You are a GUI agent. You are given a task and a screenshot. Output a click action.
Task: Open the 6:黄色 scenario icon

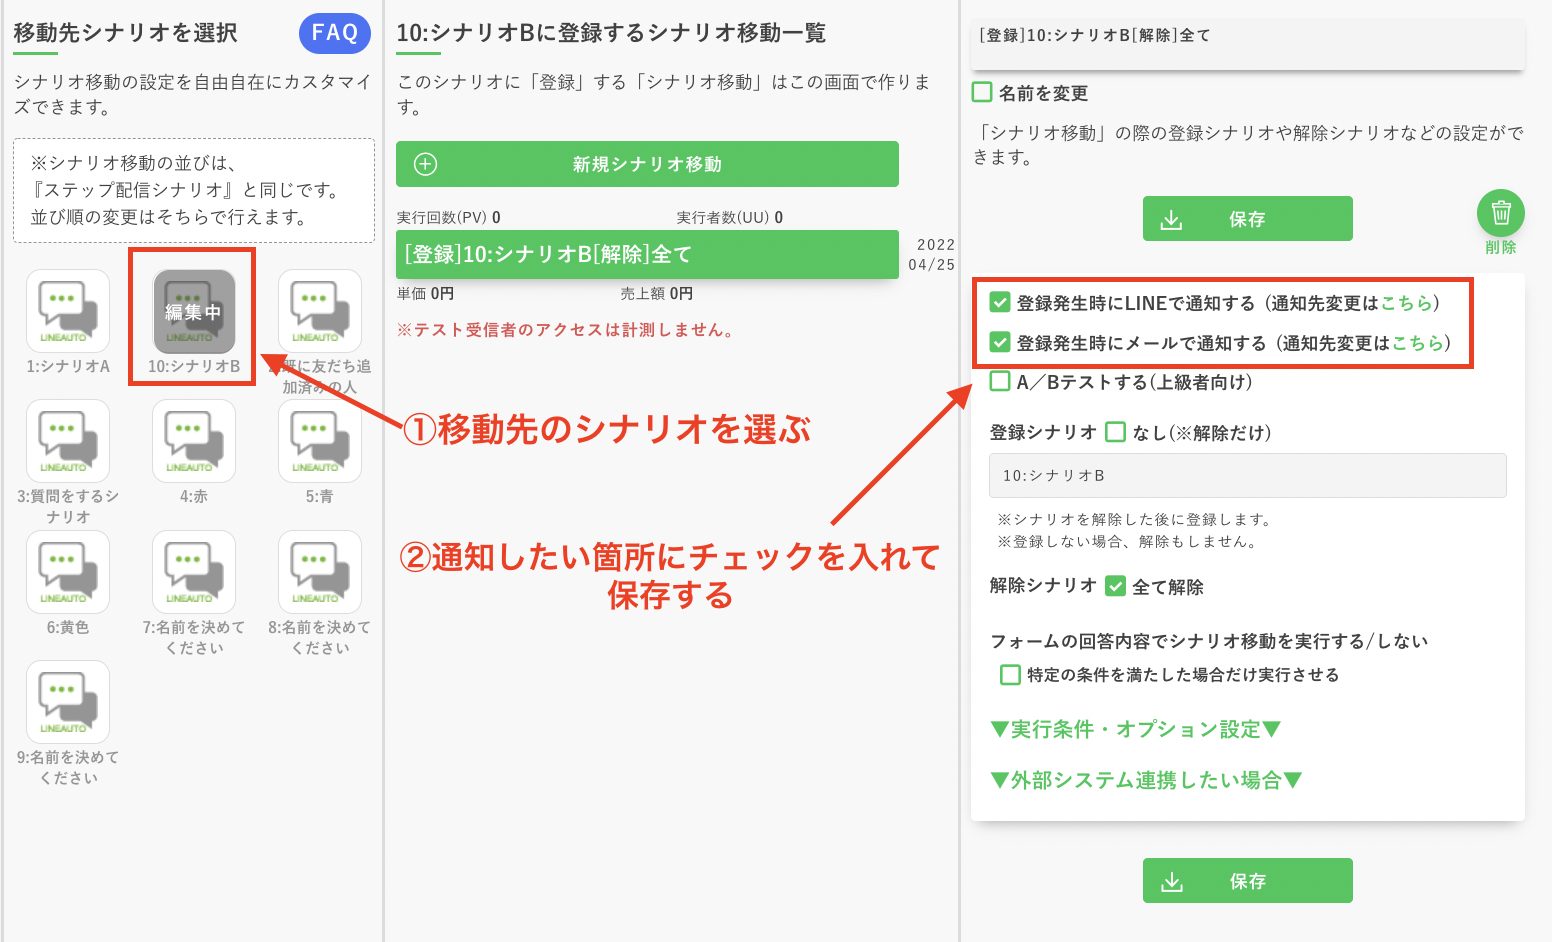[67, 573]
